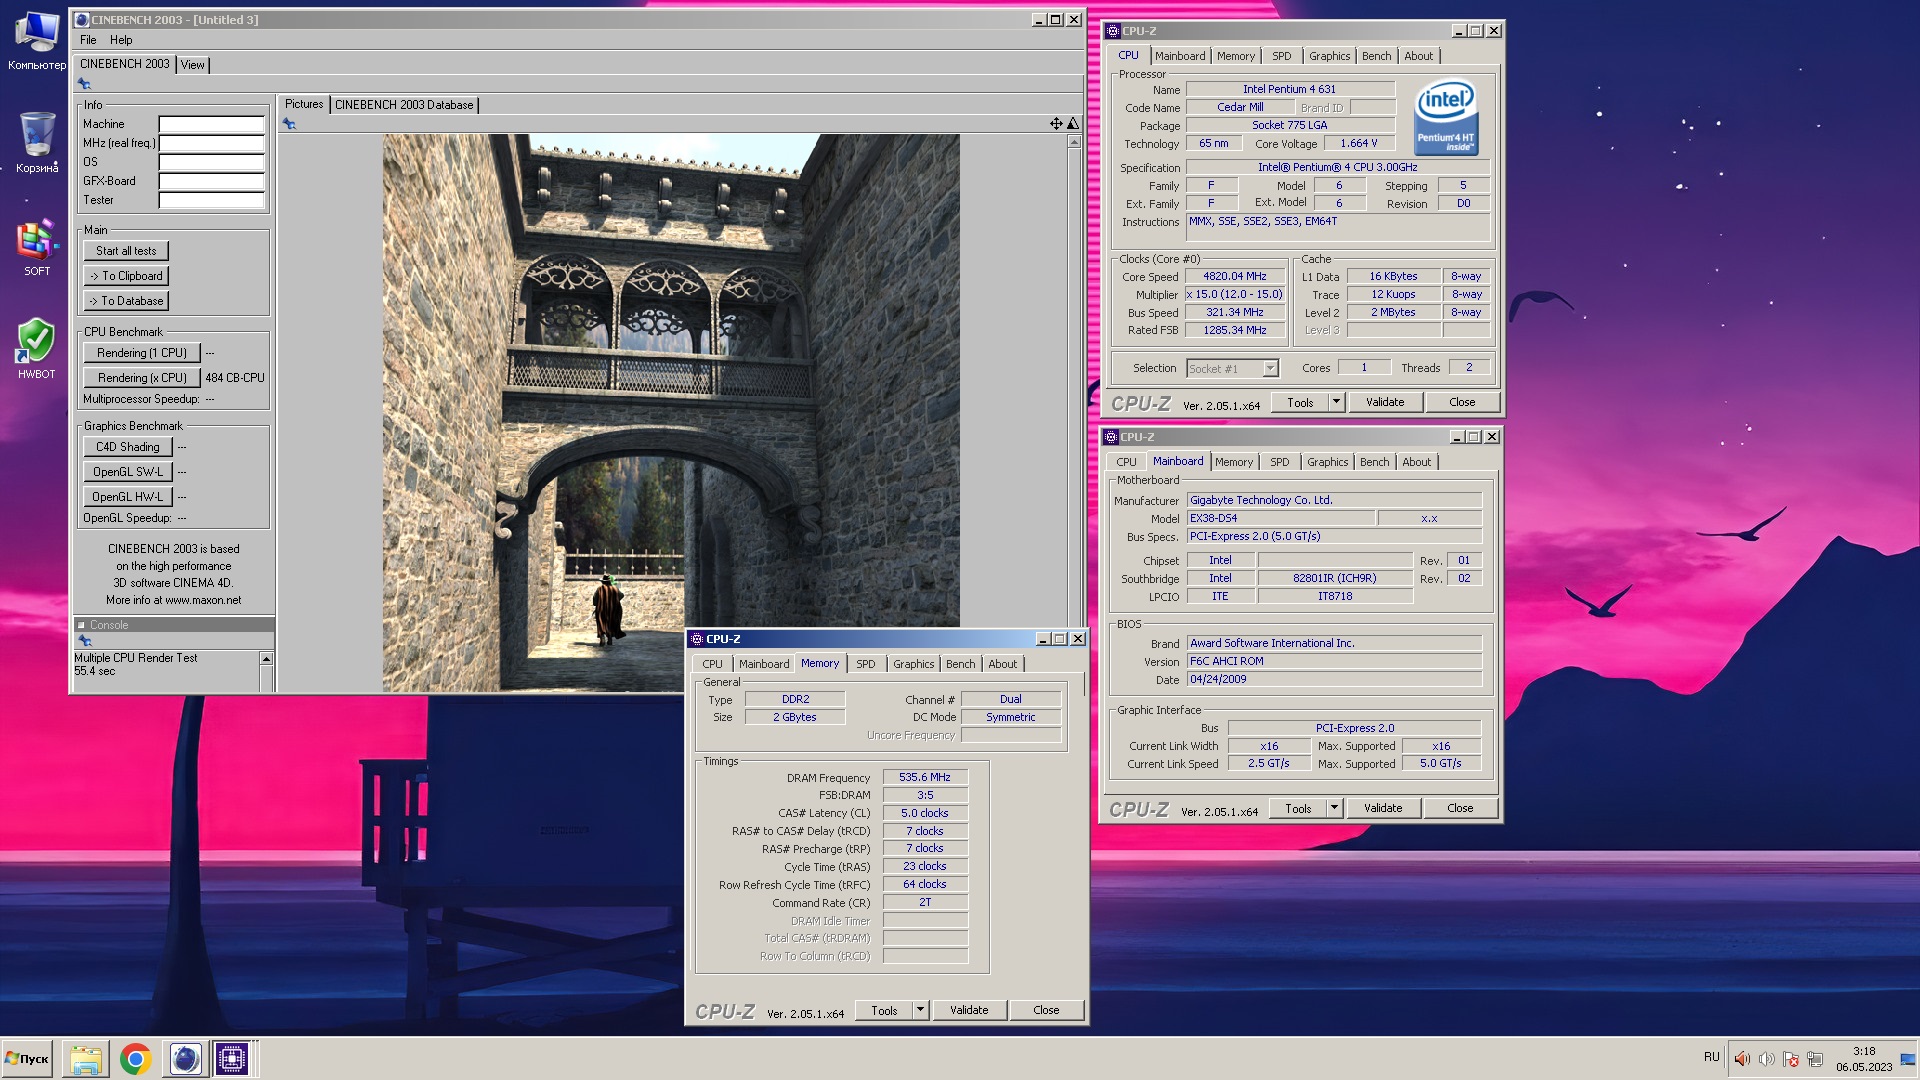Open File Explorer from the taskbar
1920x1080 pixels.
click(x=86, y=1059)
